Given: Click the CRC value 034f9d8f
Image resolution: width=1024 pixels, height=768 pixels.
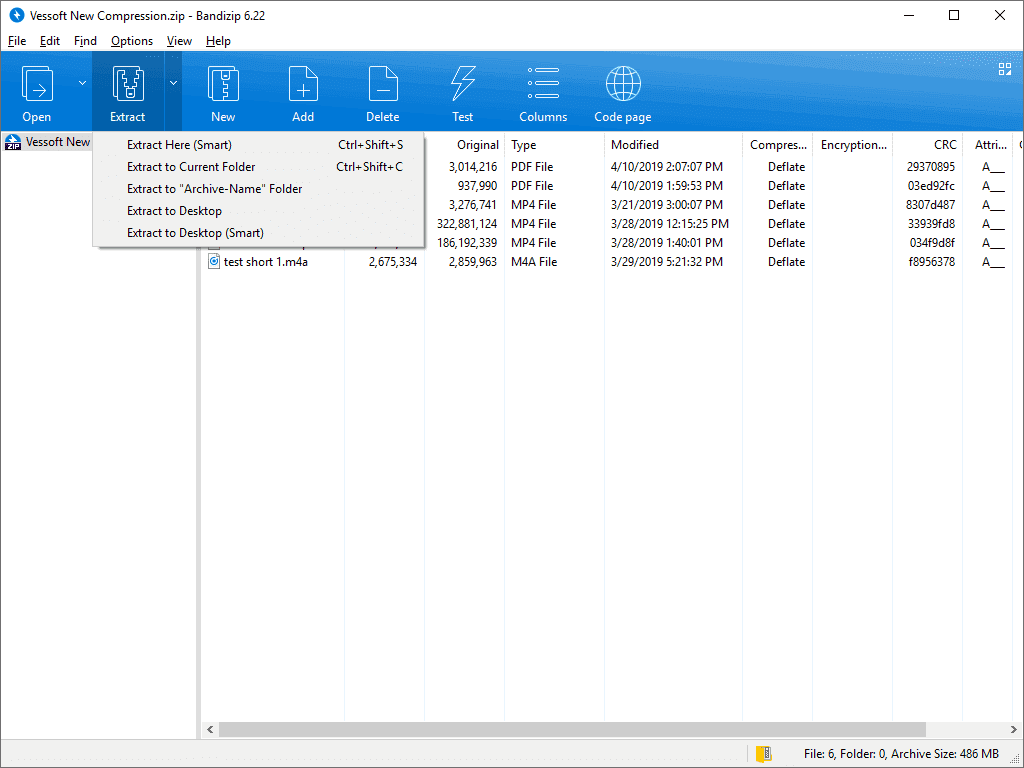Looking at the screenshot, I should click(x=932, y=243).
